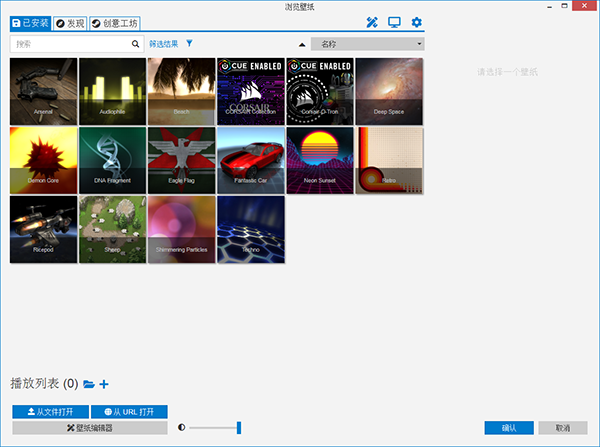This screenshot has height=447, width=600.
Task: Click the brightness contrast icon beside slider
Action: (x=182, y=427)
